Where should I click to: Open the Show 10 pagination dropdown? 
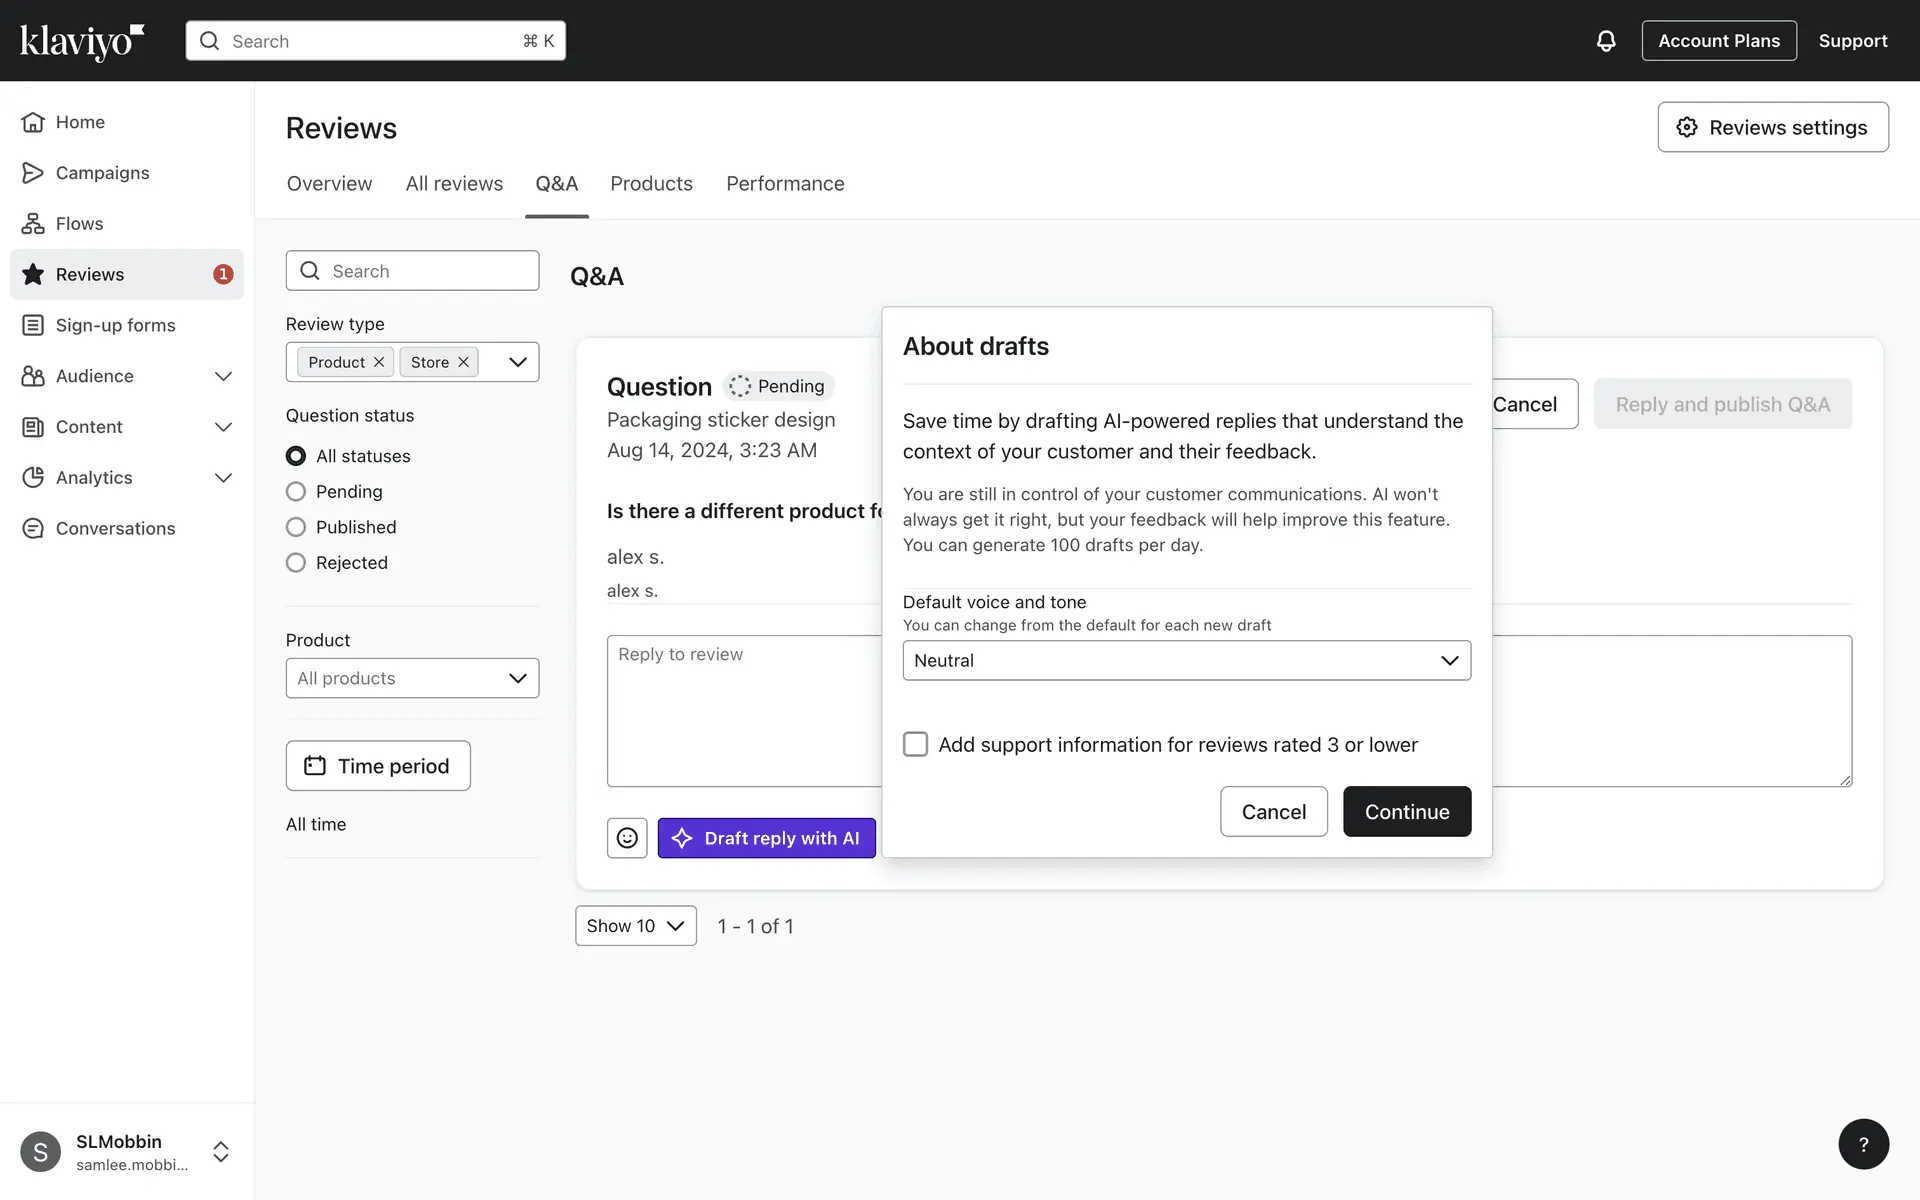635,926
